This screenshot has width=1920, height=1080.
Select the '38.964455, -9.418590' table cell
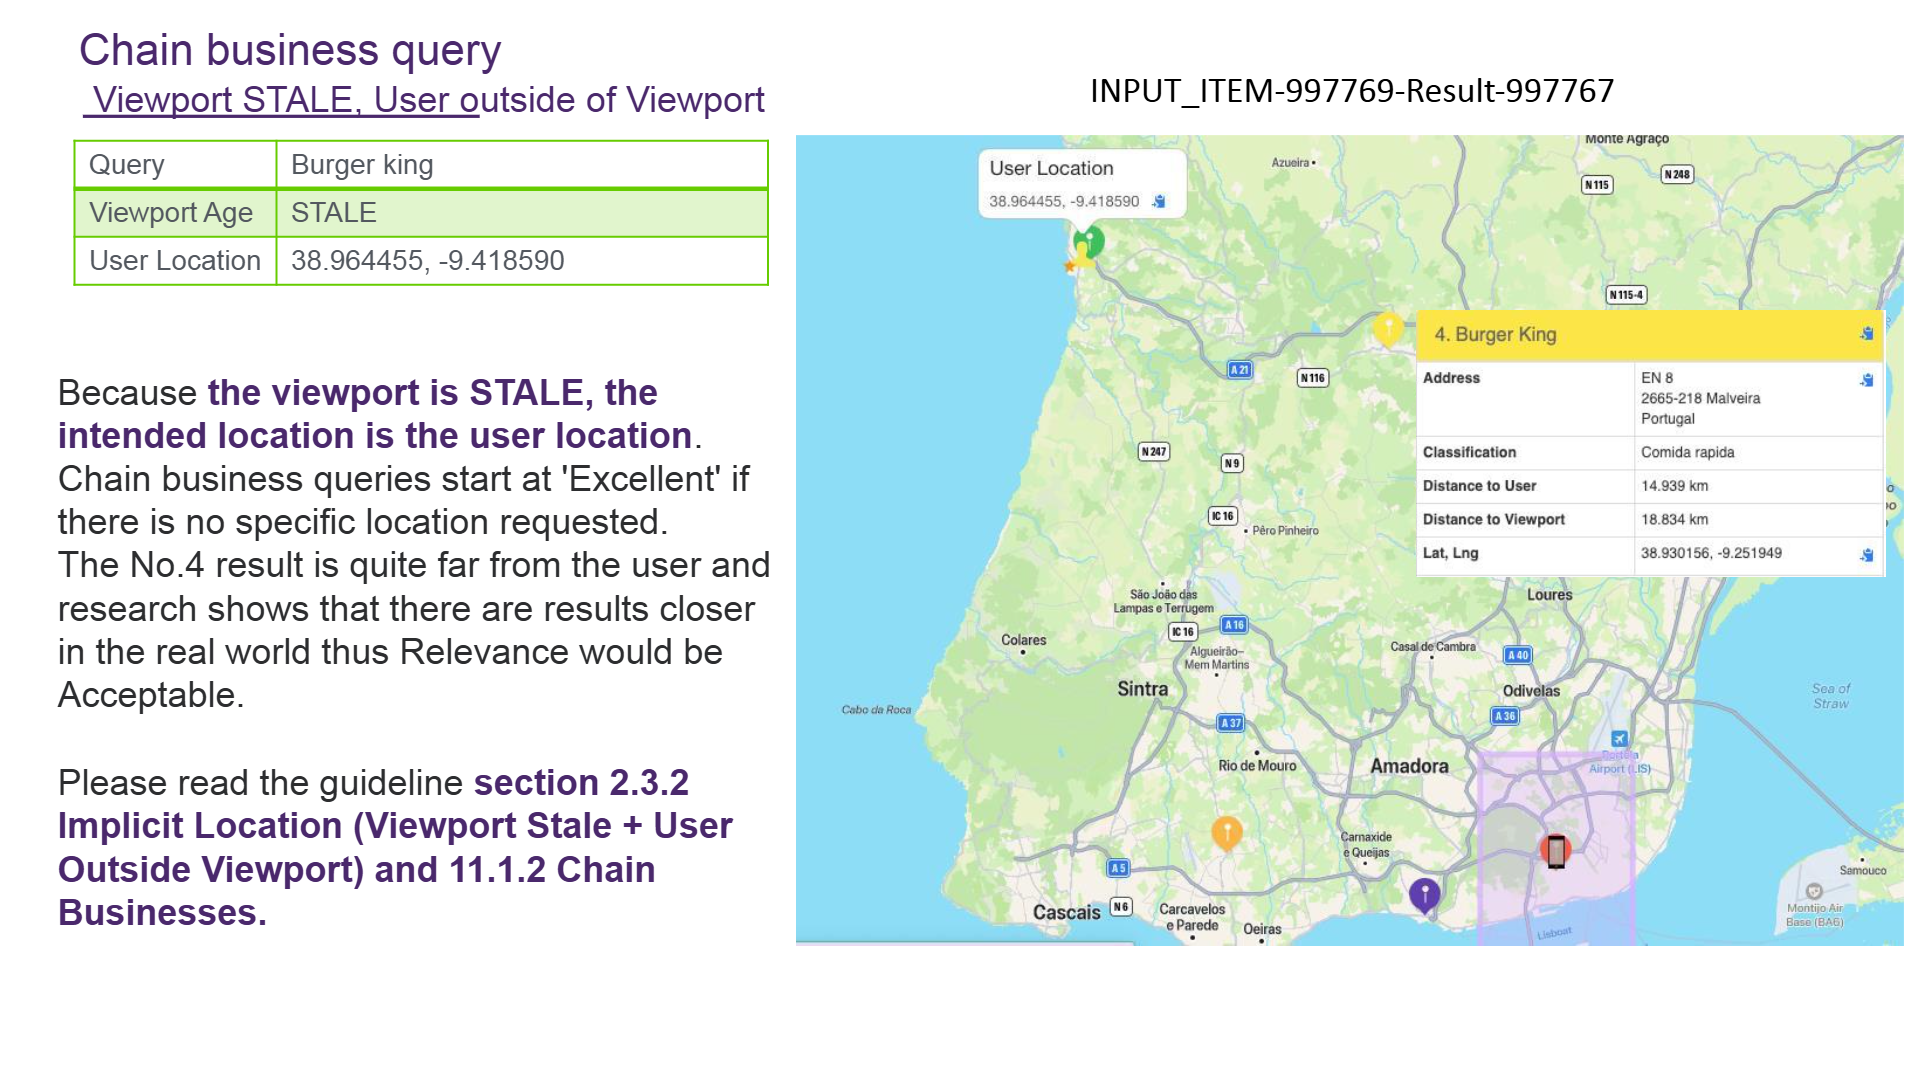coord(521,261)
